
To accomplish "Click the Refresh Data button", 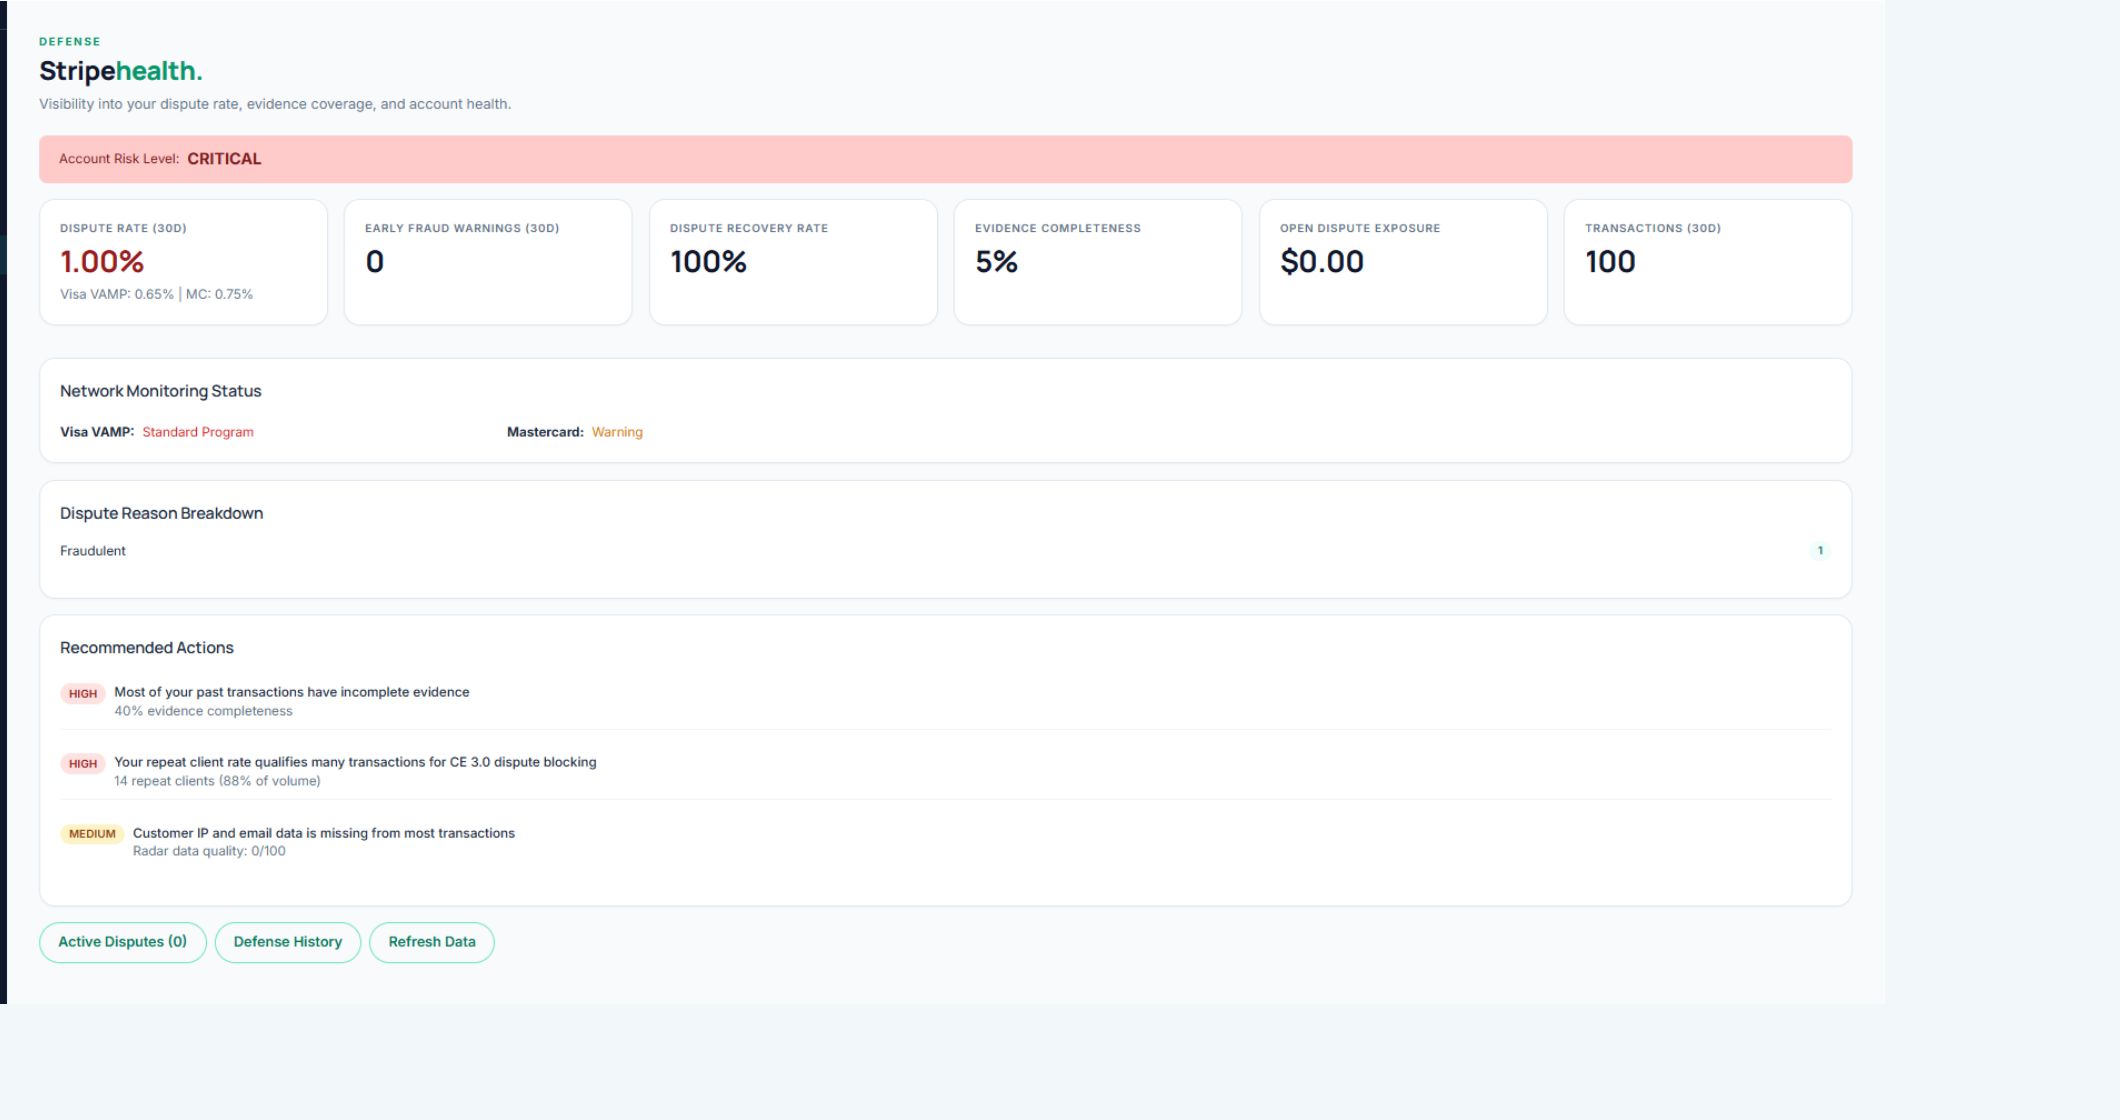I will coord(432,942).
